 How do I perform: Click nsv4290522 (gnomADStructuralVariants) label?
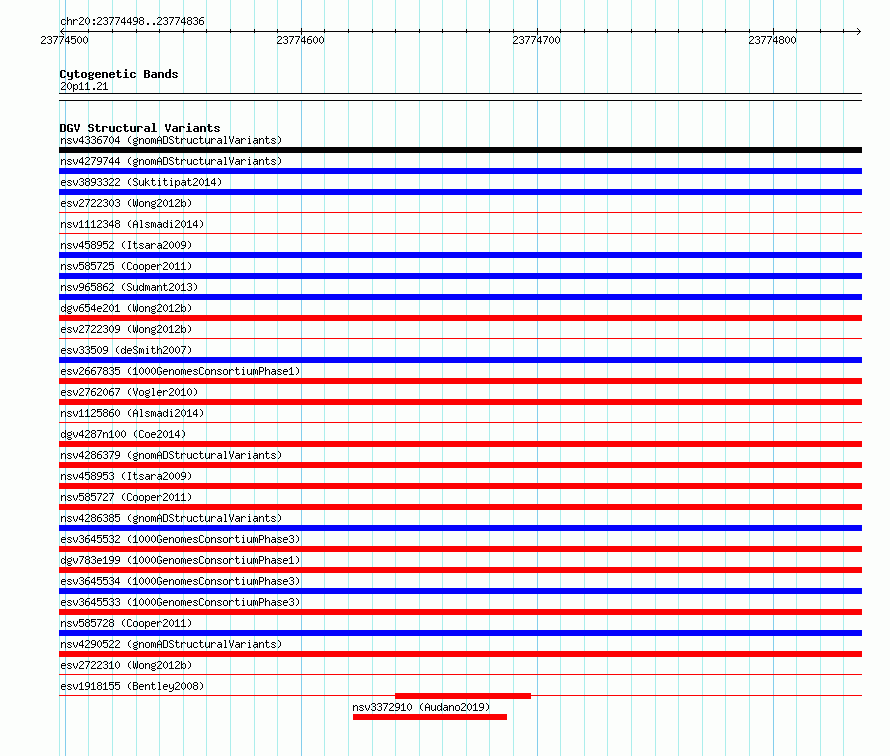click(171, 644)
